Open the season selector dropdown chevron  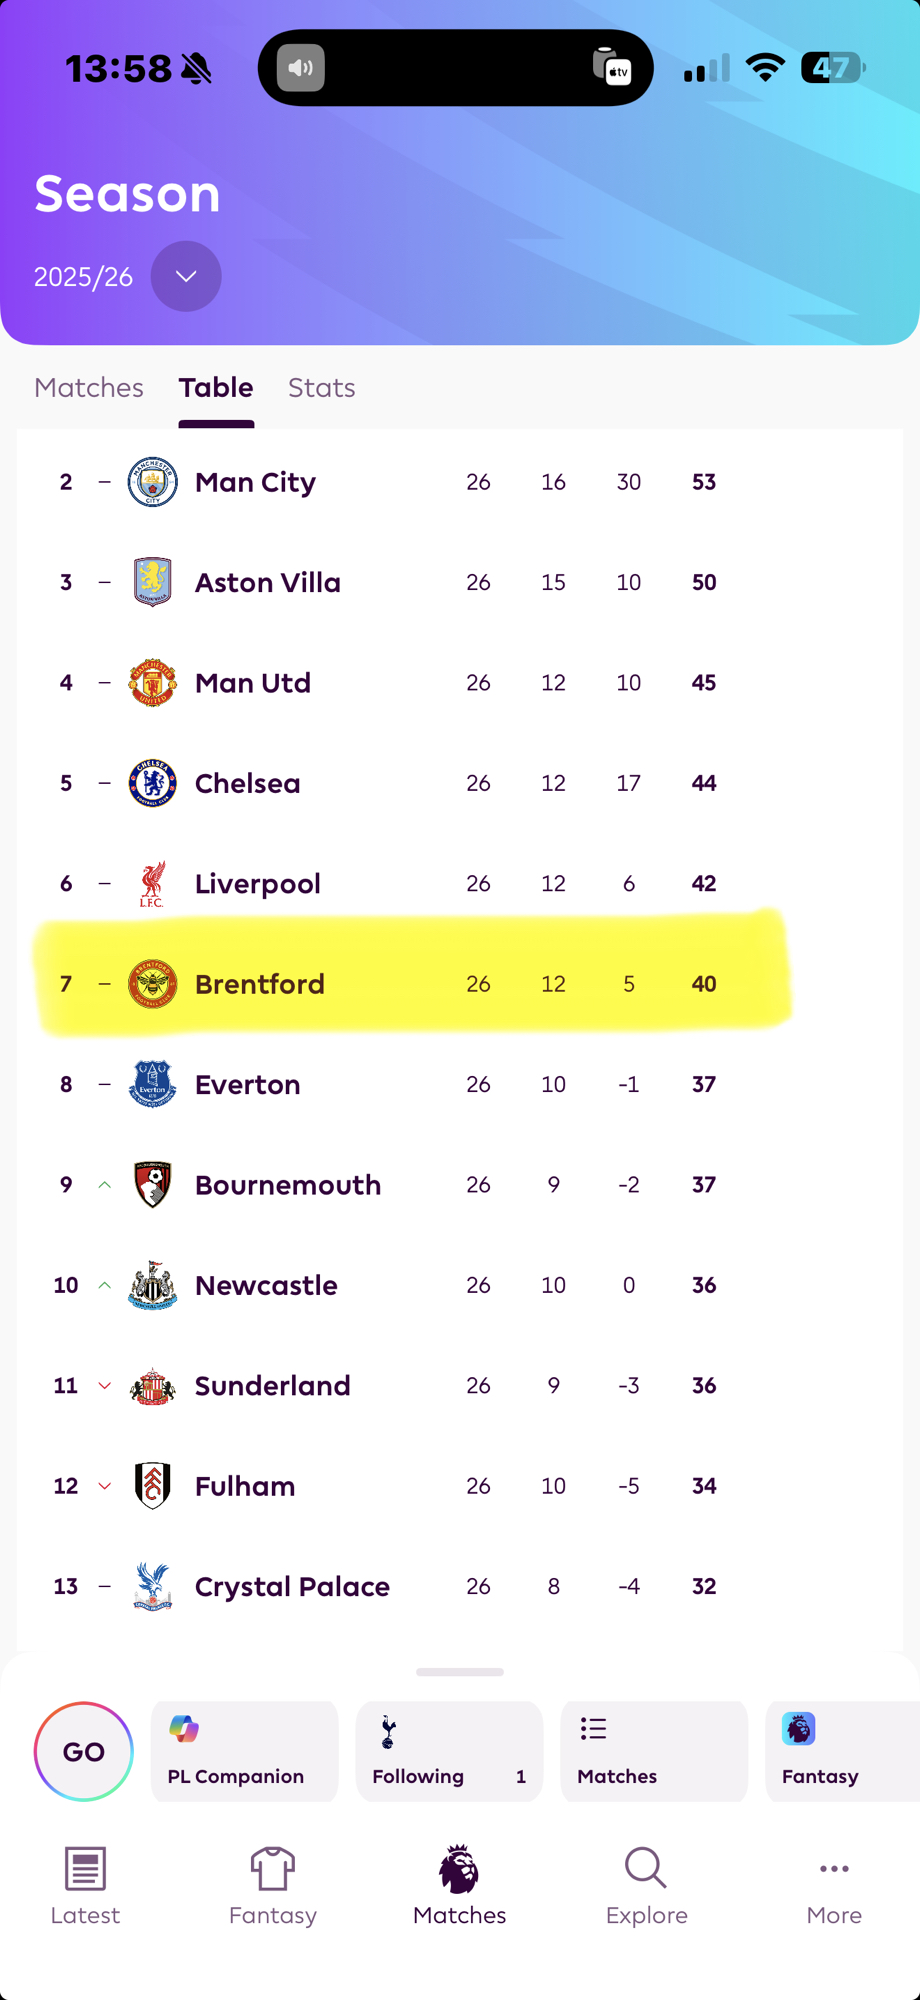(x=186, y=276)
